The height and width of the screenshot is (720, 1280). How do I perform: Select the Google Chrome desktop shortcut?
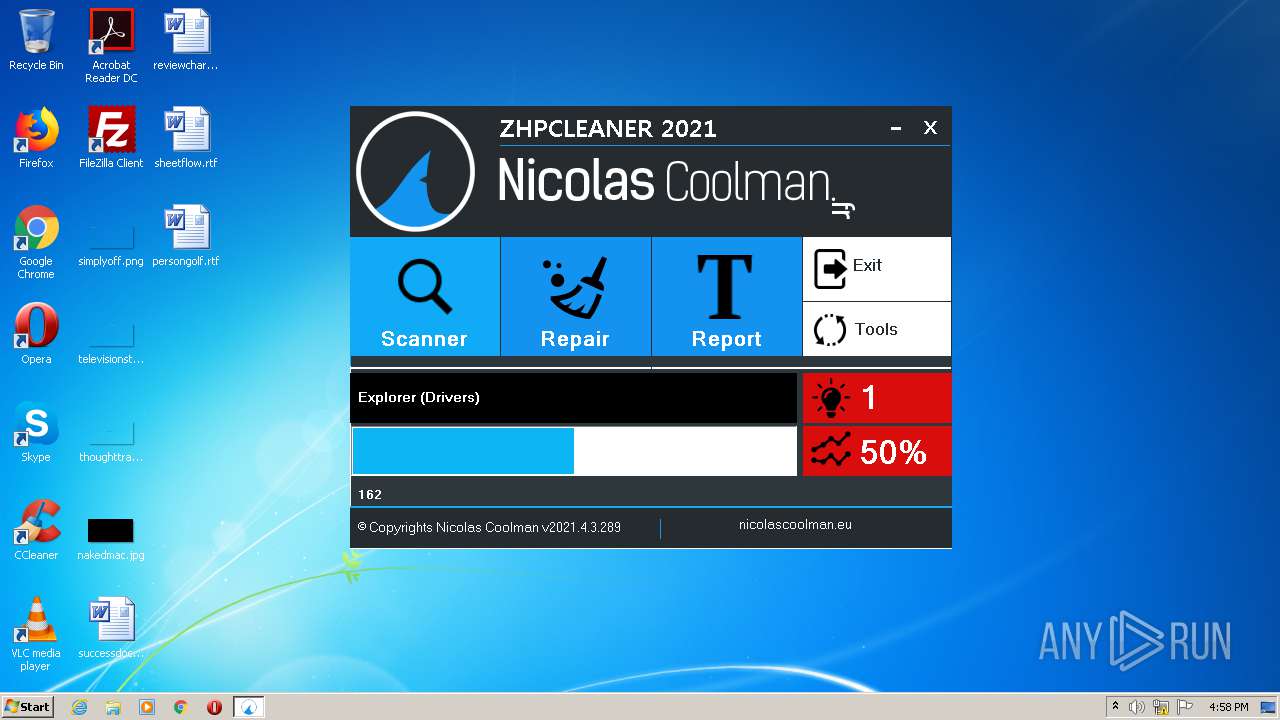point(36,242)
